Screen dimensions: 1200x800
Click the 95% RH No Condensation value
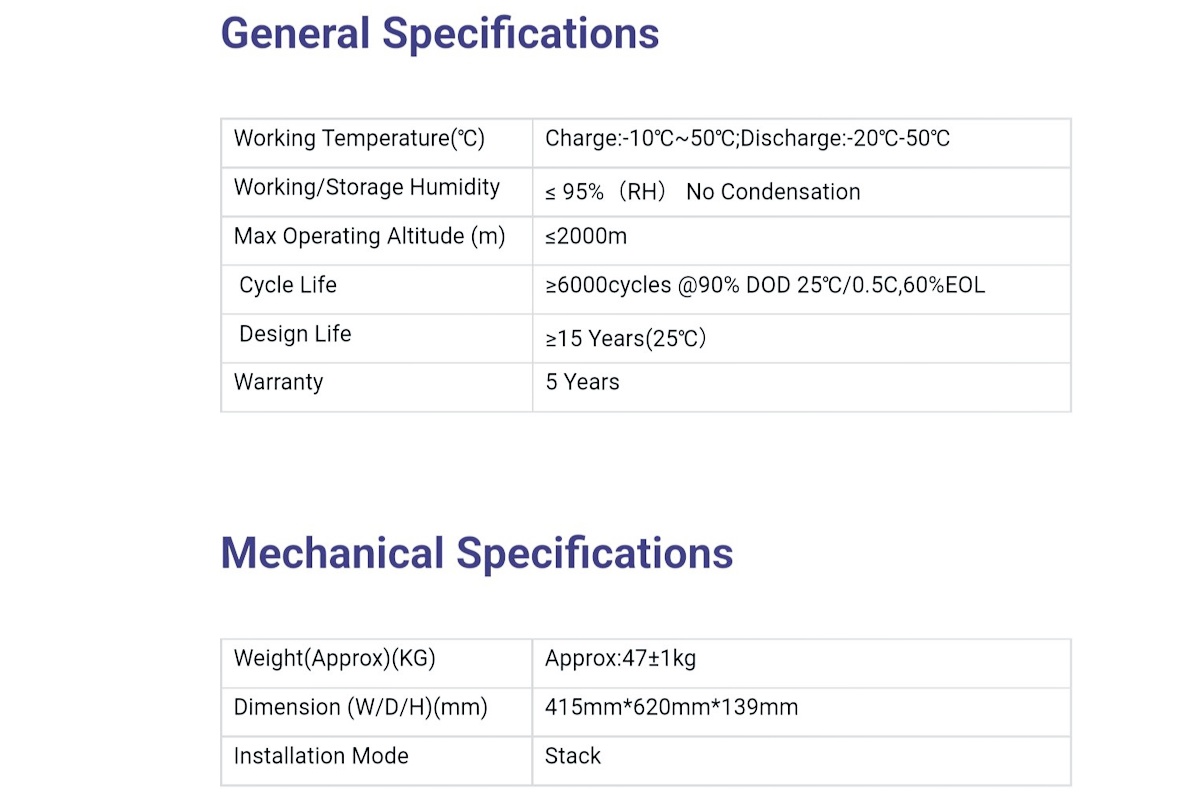[x=702, y=192]
